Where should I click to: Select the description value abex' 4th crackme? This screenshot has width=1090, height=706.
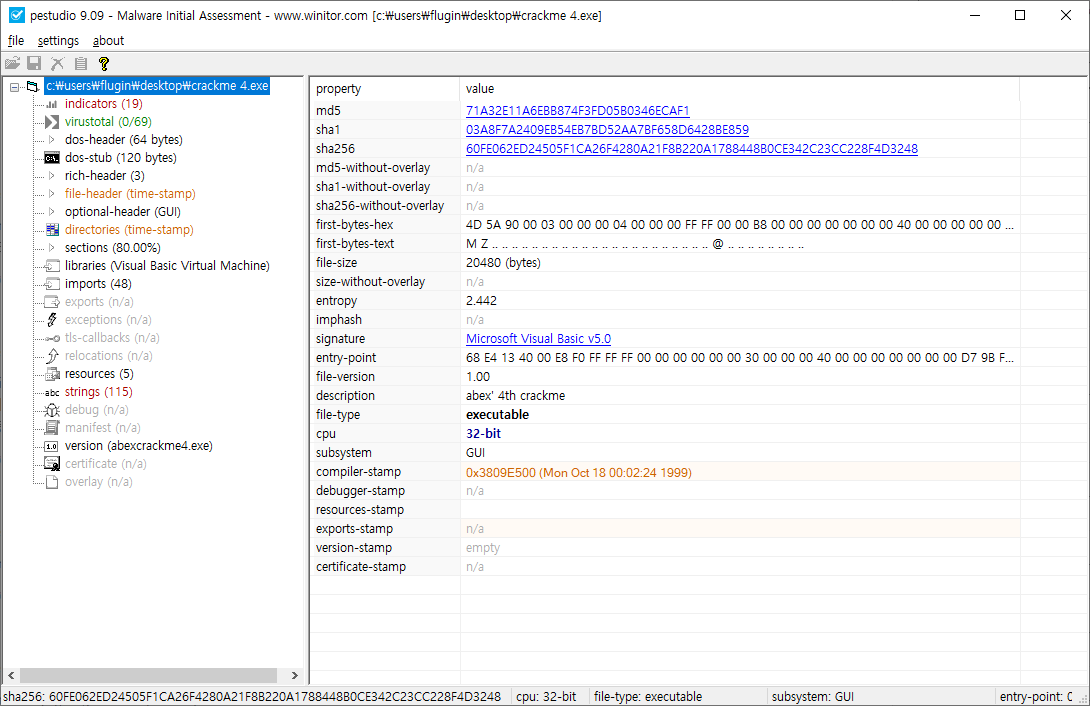click(515, 396)
